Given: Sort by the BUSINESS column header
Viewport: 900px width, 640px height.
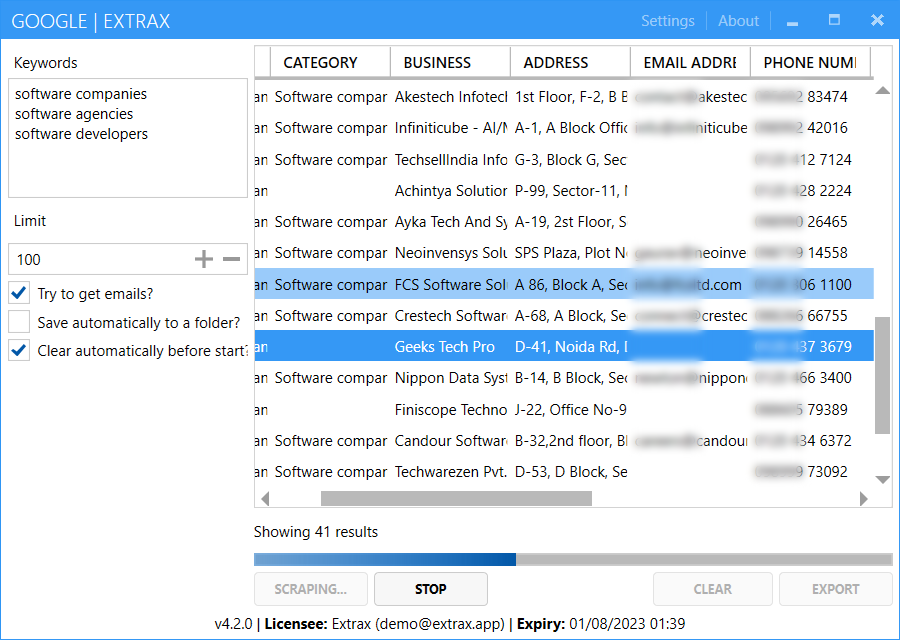Looking at the screenshot, I should [451, 62].
